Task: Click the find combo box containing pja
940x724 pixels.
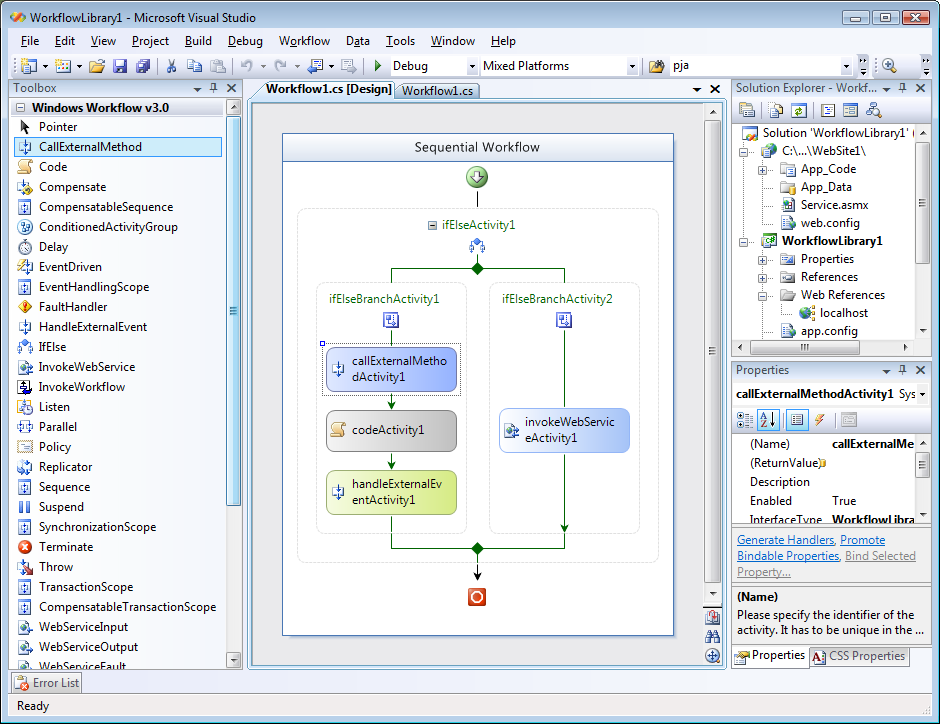Action: point(761,66)
